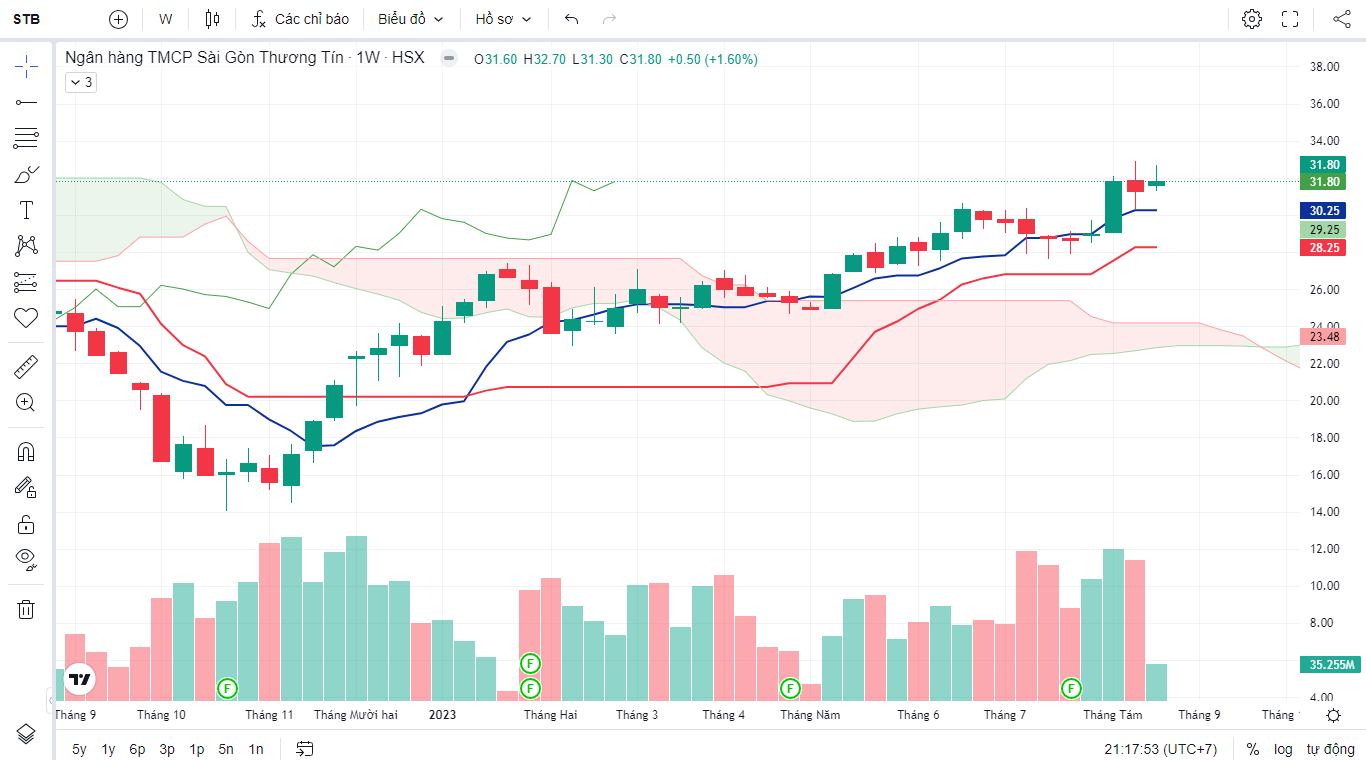Set range to 1n

point(256,749)
